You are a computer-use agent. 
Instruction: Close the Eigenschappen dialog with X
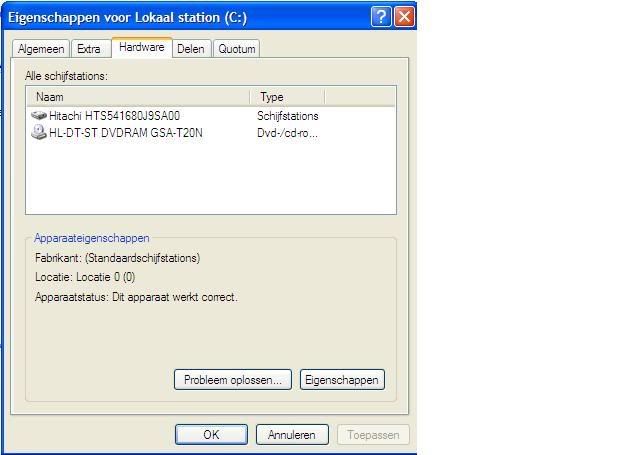[404, 17]
